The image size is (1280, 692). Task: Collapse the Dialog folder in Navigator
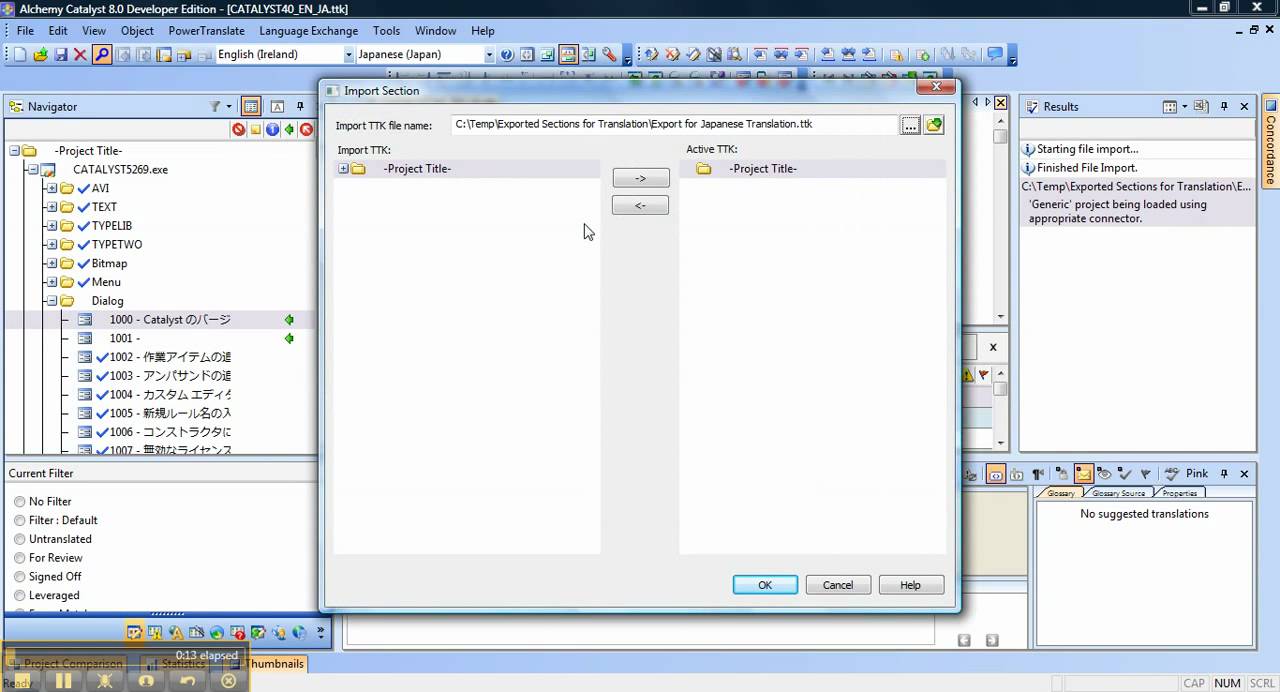pyautogui.click(x=52, y=301)
